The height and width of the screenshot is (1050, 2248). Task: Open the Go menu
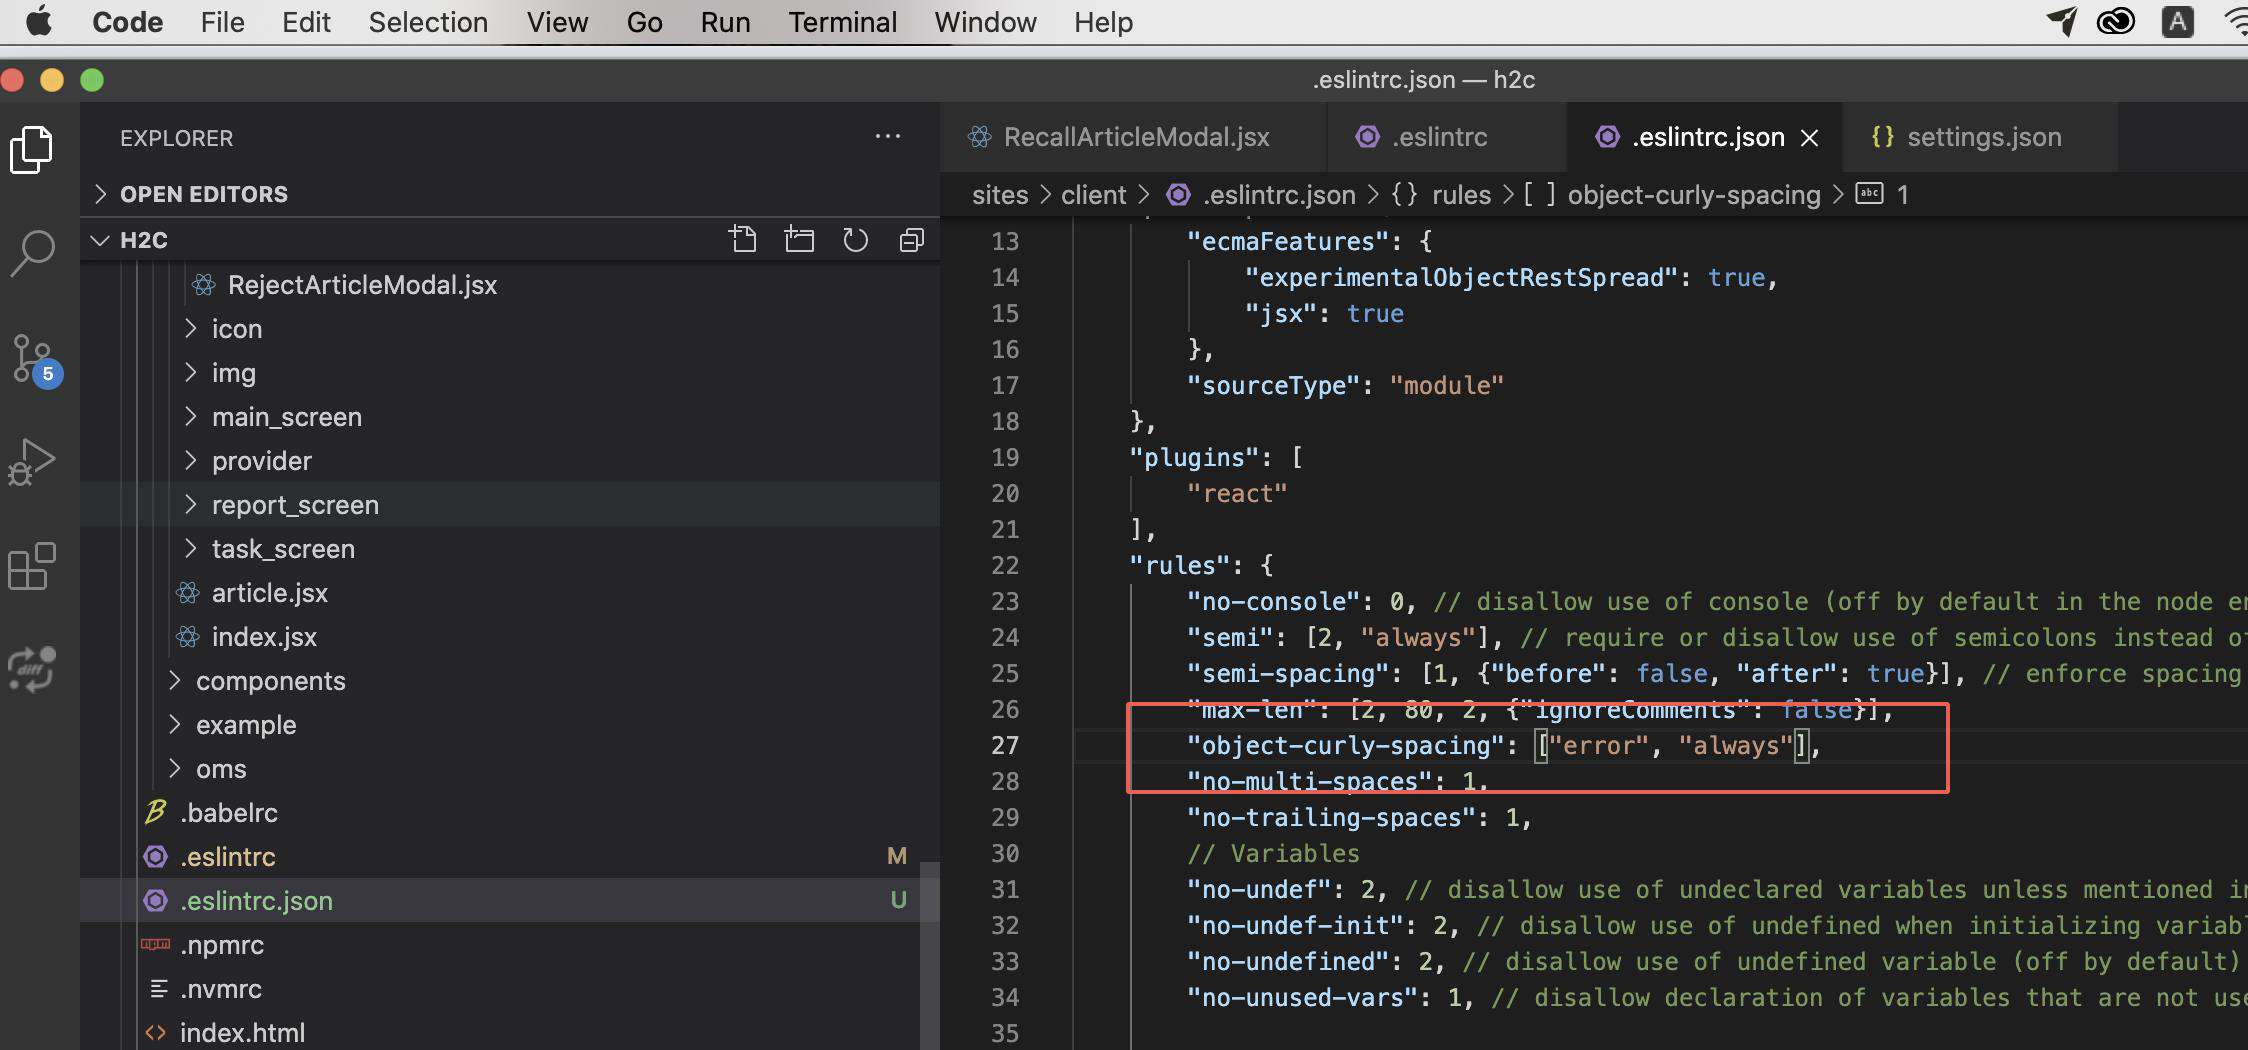[x=644, y=22]
